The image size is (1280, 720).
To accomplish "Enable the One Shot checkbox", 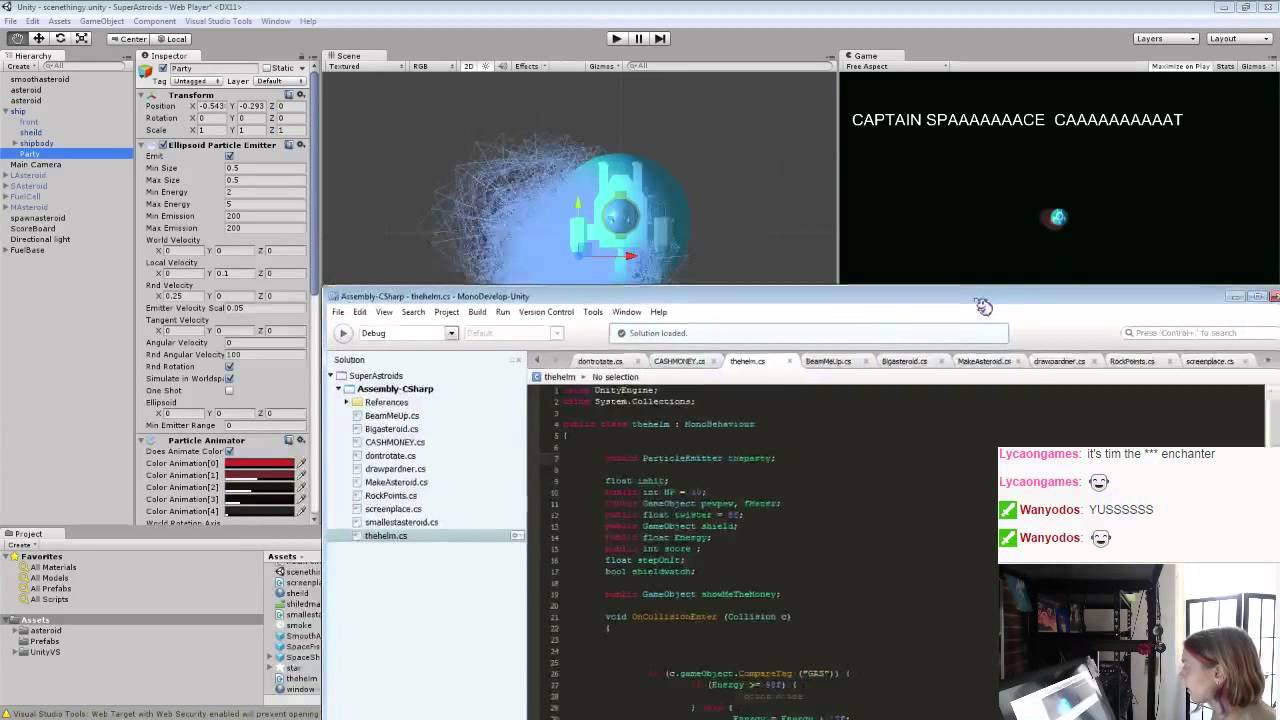I will click(229, 391).
